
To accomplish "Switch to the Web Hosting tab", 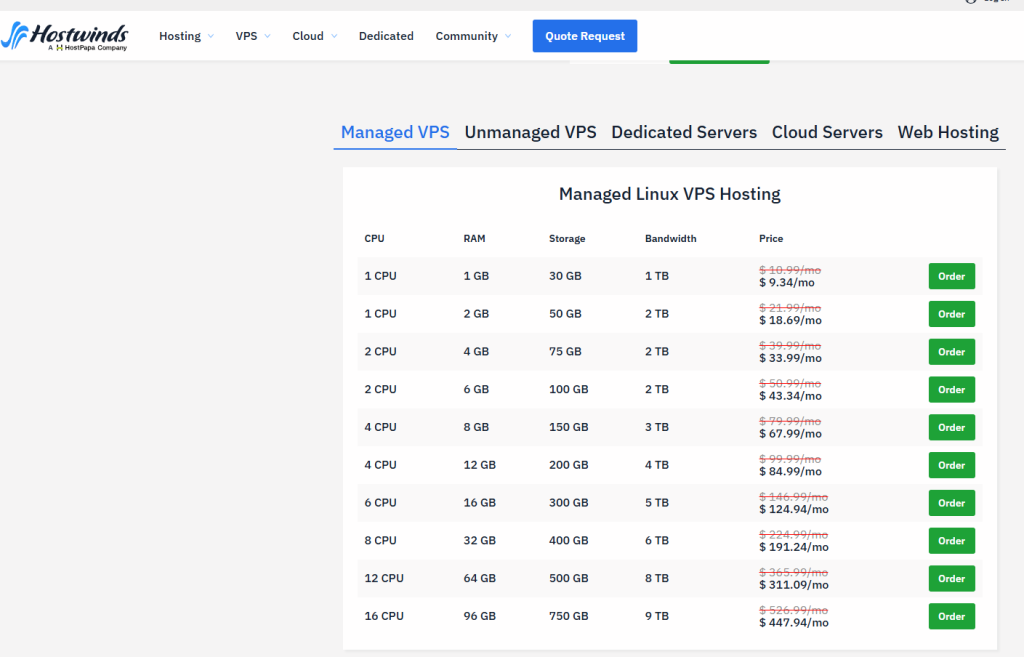I will pyautogui.click(x=948, y=132).
